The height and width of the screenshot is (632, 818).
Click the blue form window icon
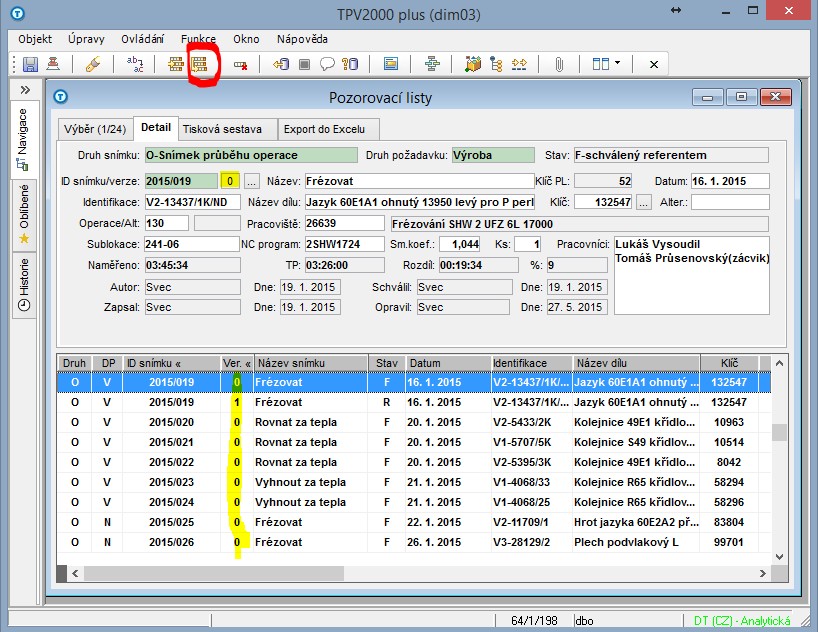coord(391,64)
